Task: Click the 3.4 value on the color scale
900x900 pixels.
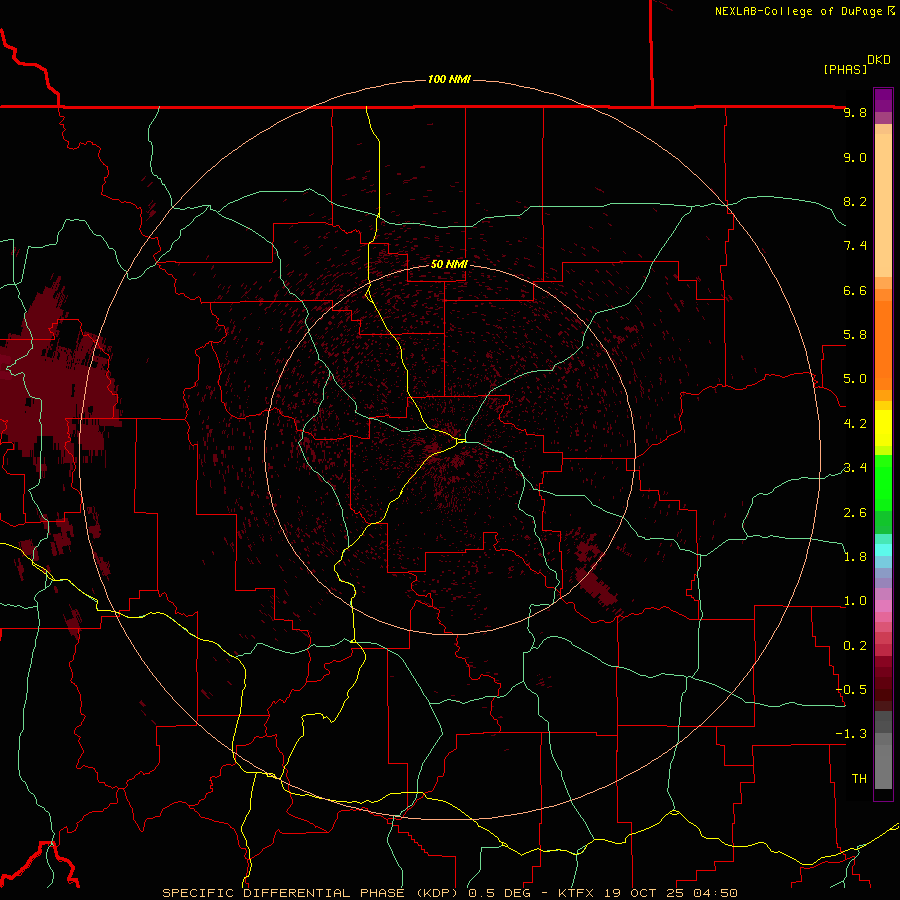Action: [855, 468]
